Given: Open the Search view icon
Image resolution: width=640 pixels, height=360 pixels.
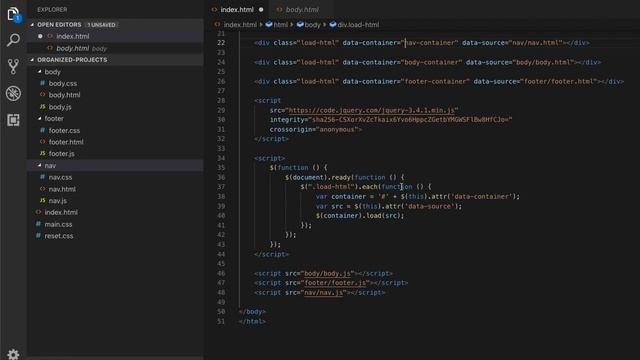Looking at the screenshot, I should (x=13, y=40).
